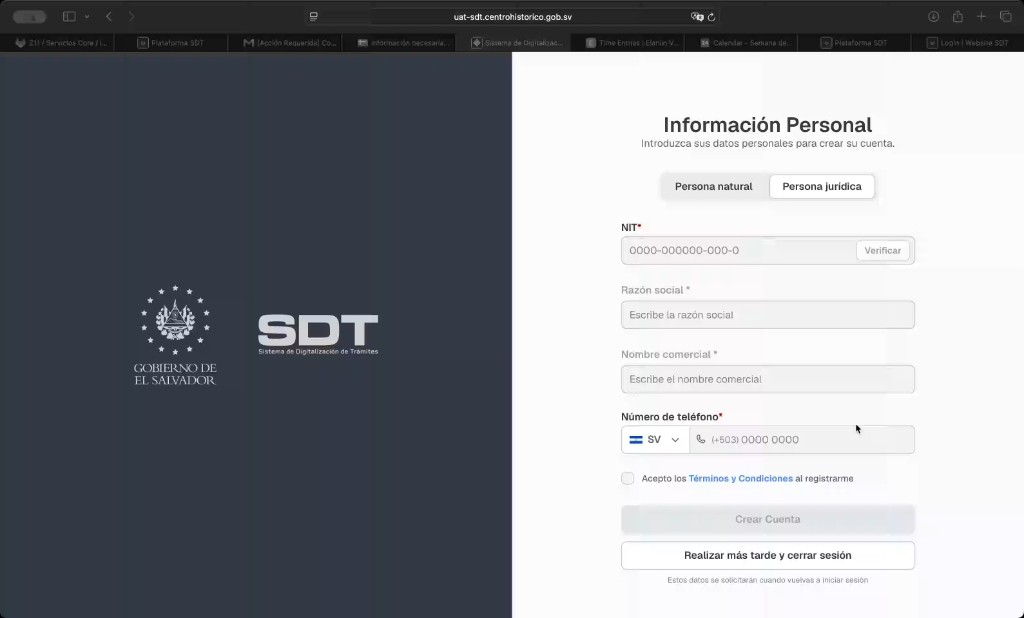This screenshot has width=1024, height=618.
Task: Reload the page with the refresh icon
Action: pyautogui.click(x=712, y=17)
